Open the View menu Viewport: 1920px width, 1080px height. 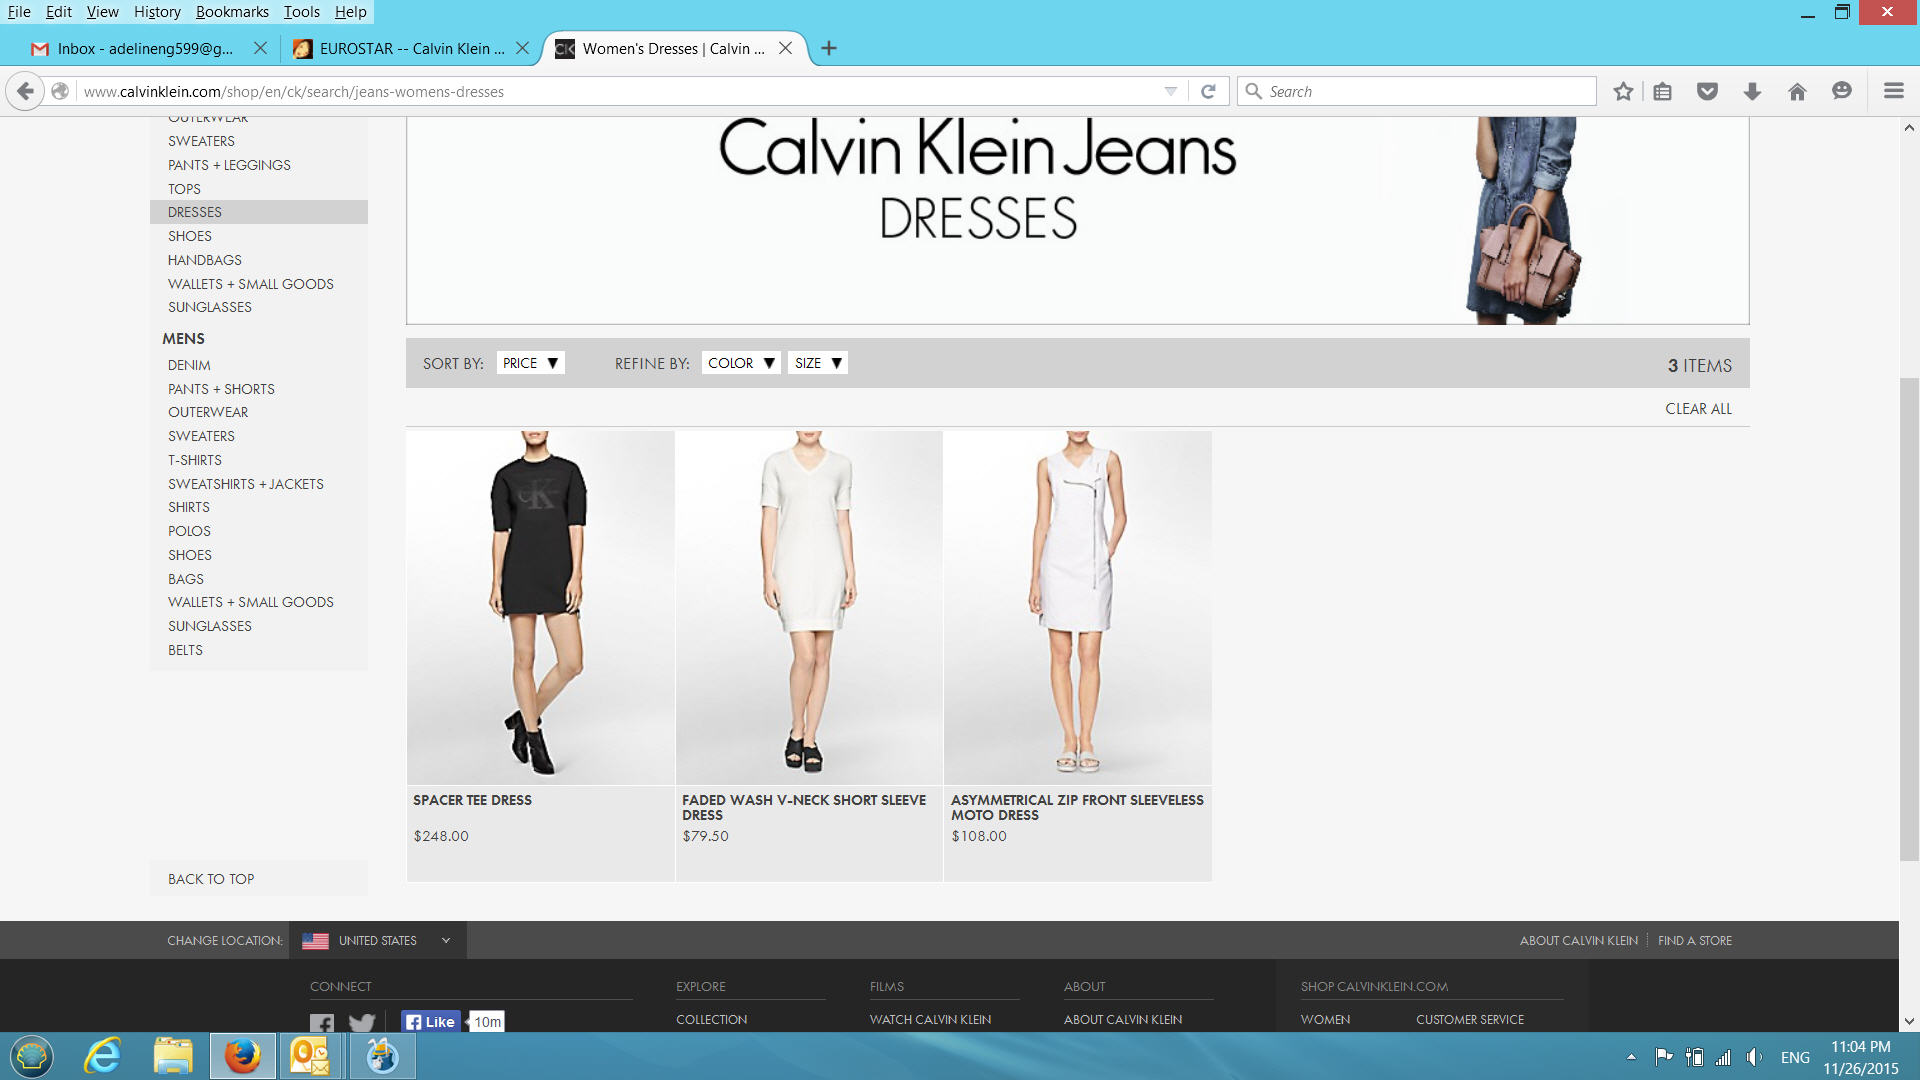click(102, 12)
